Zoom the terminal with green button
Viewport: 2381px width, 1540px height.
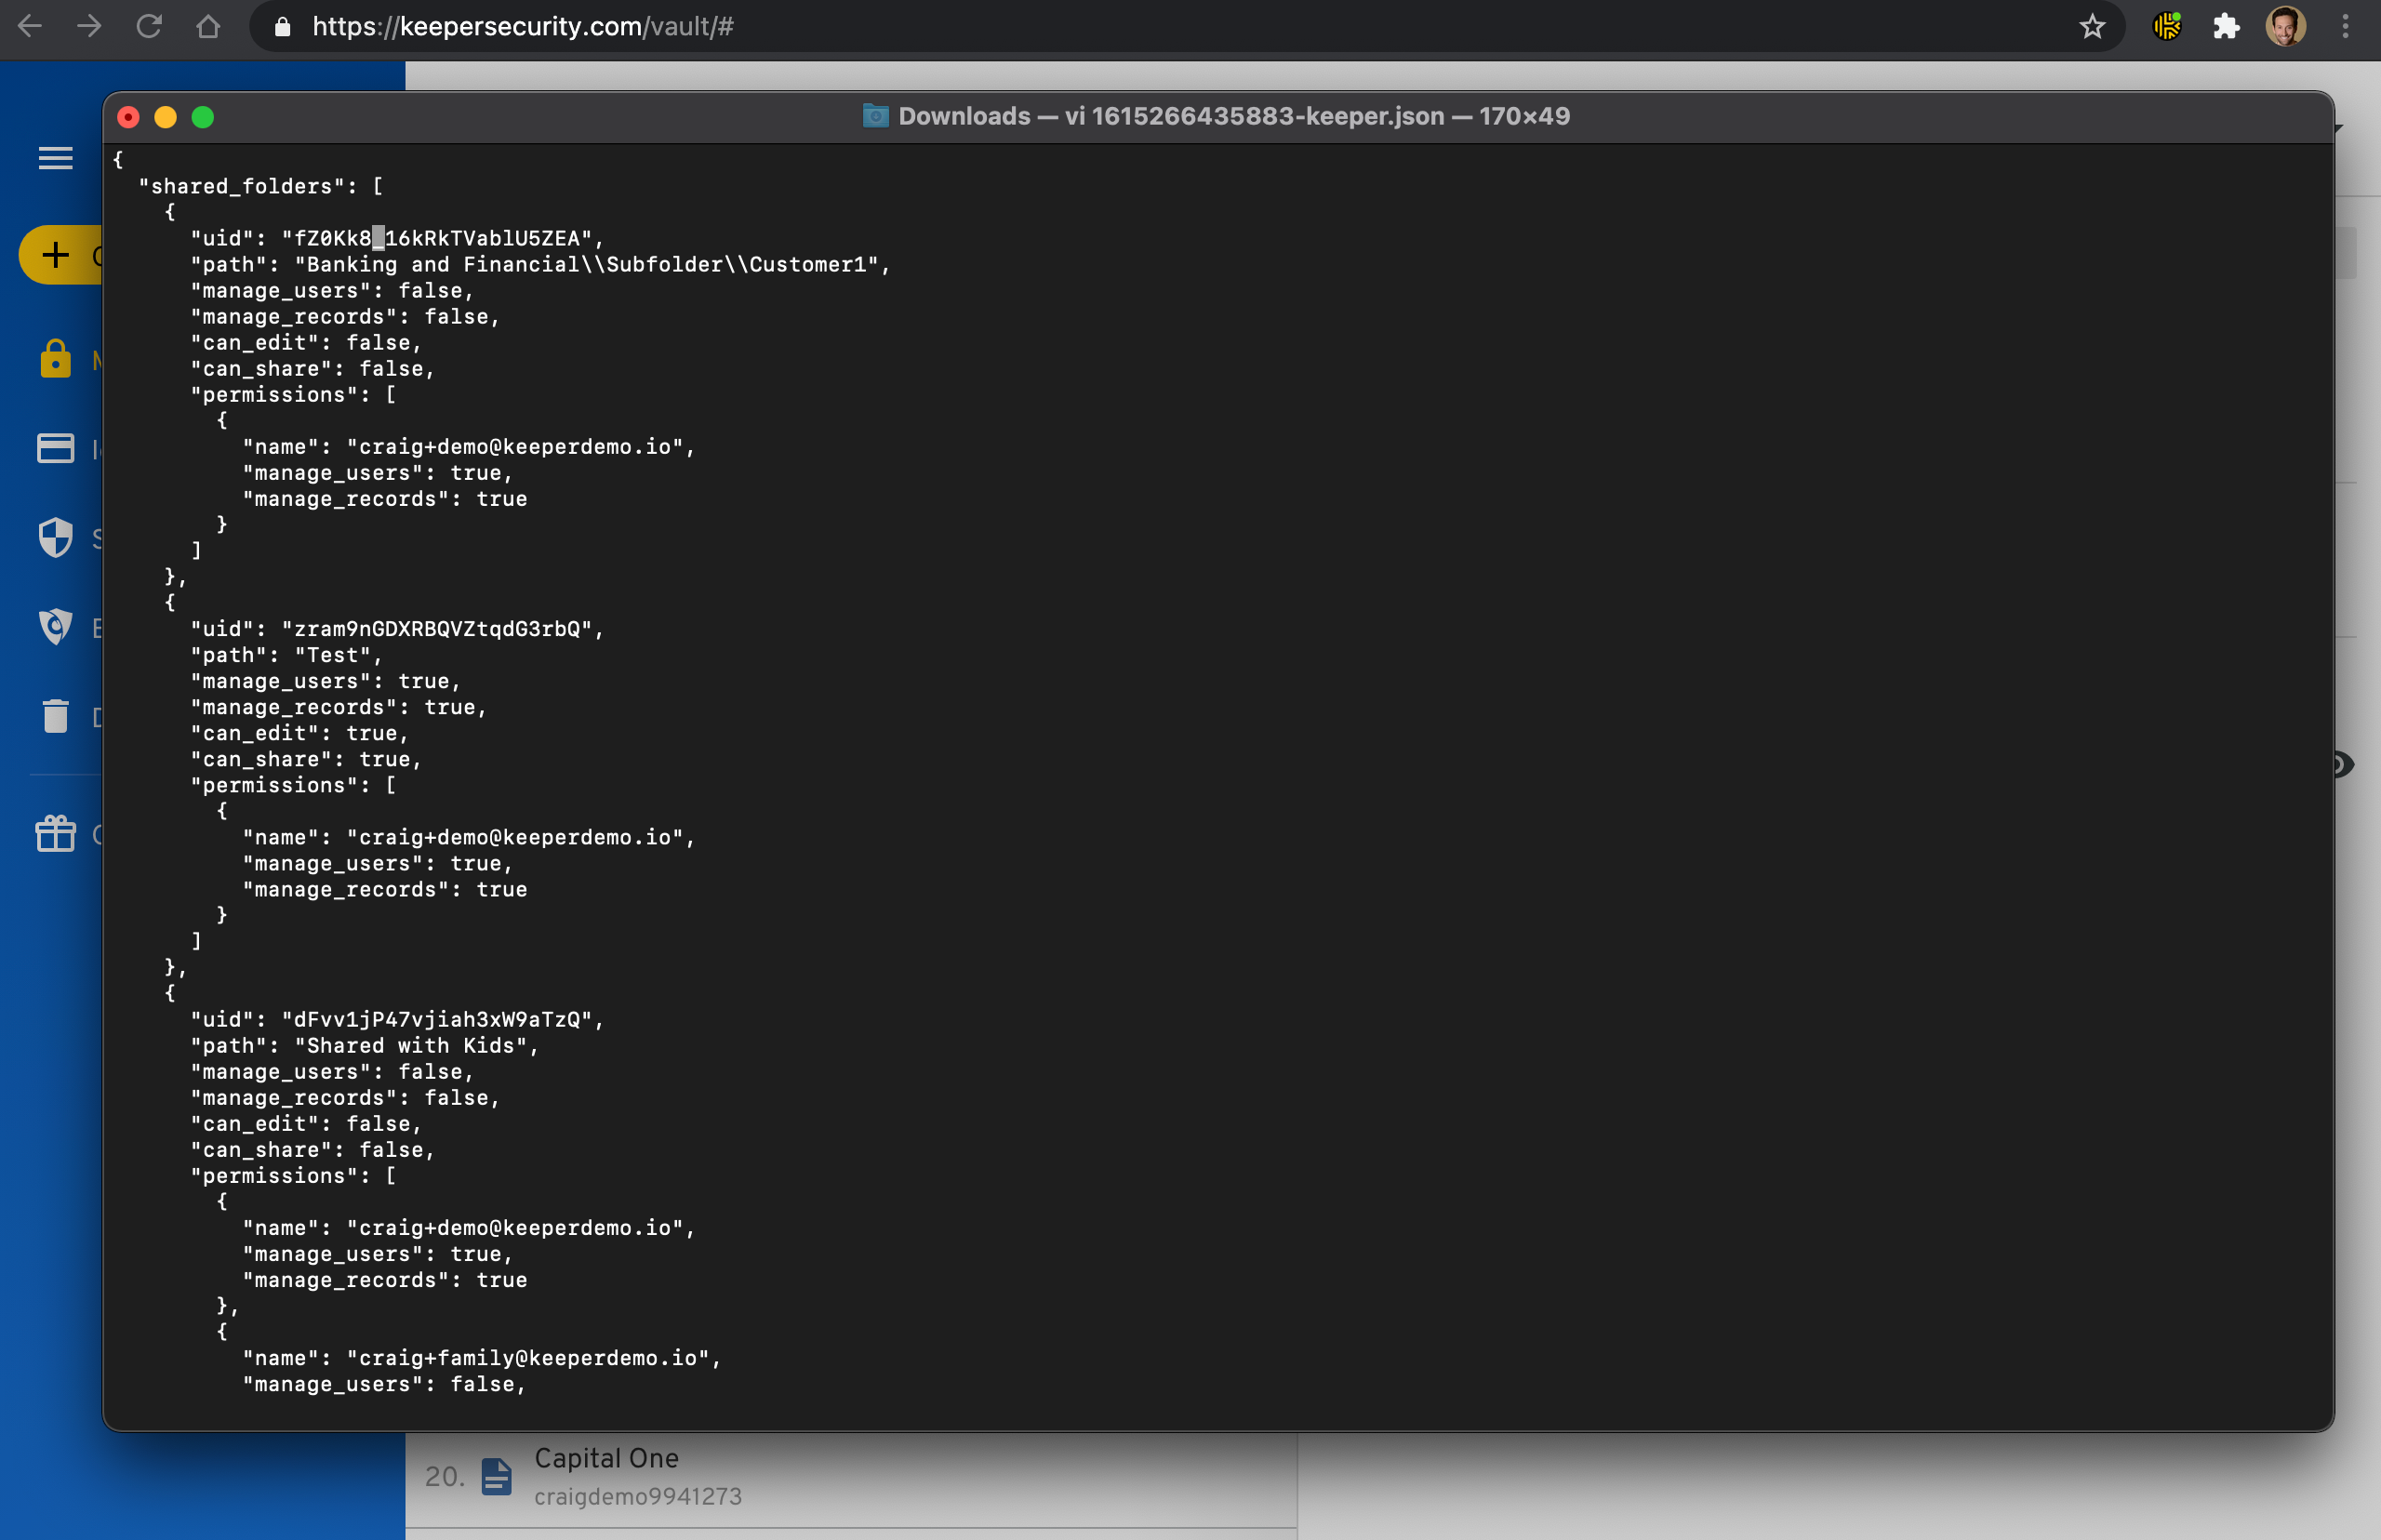point(203,117)
